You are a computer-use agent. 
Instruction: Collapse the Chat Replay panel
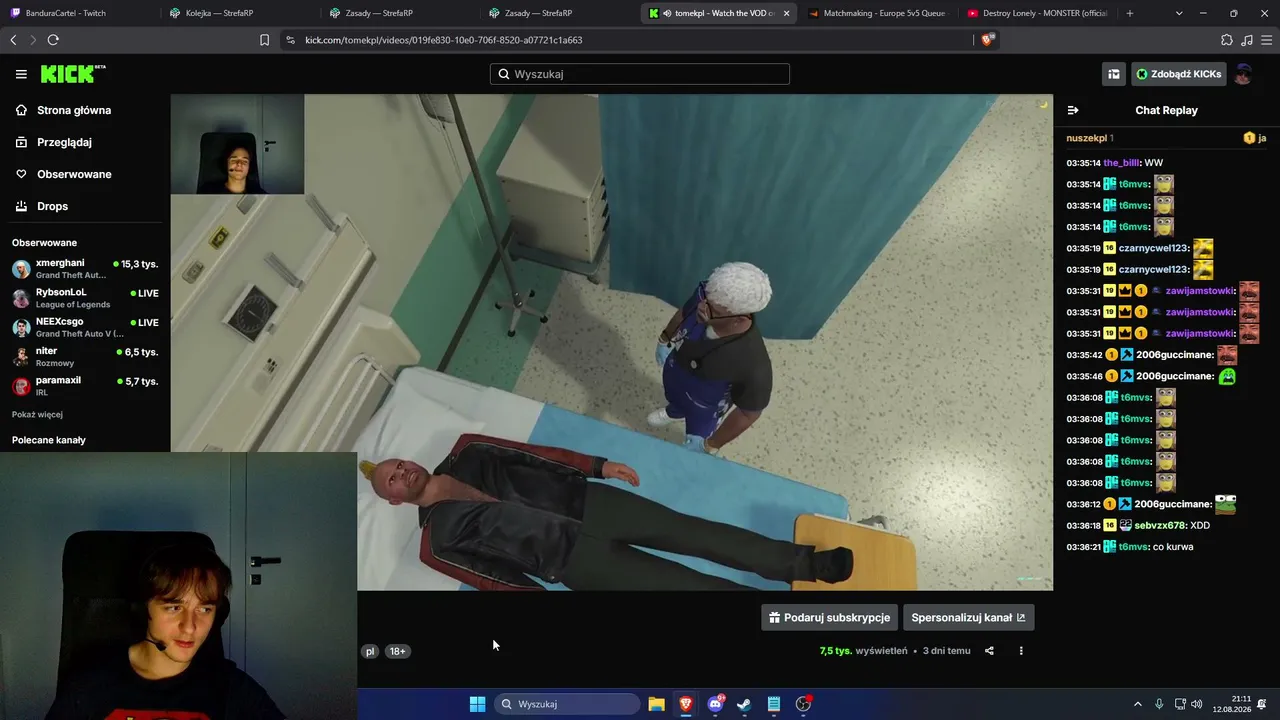pyautogui.click(x=1073, y=110)
